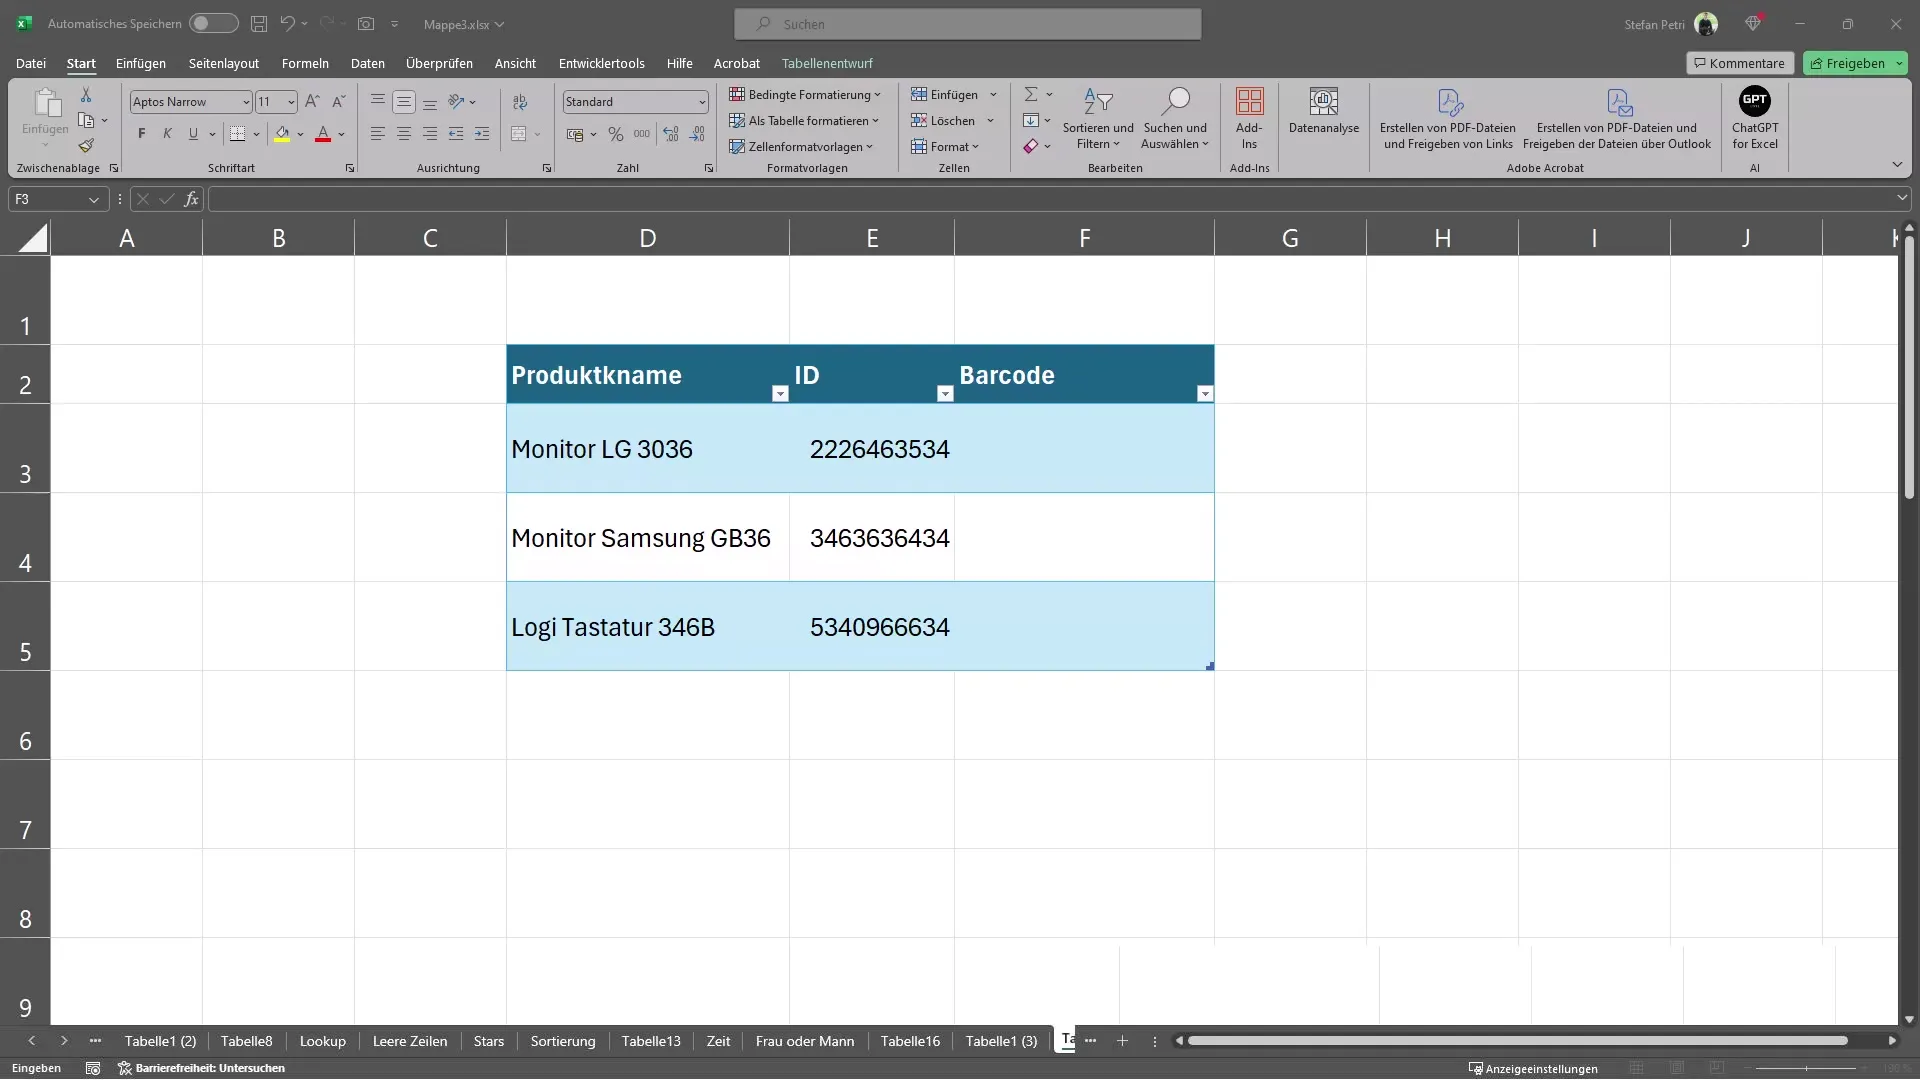Switch to Daten ribbon tab
Viewport: 1920px width, 1080px height.
pos(367,63)
